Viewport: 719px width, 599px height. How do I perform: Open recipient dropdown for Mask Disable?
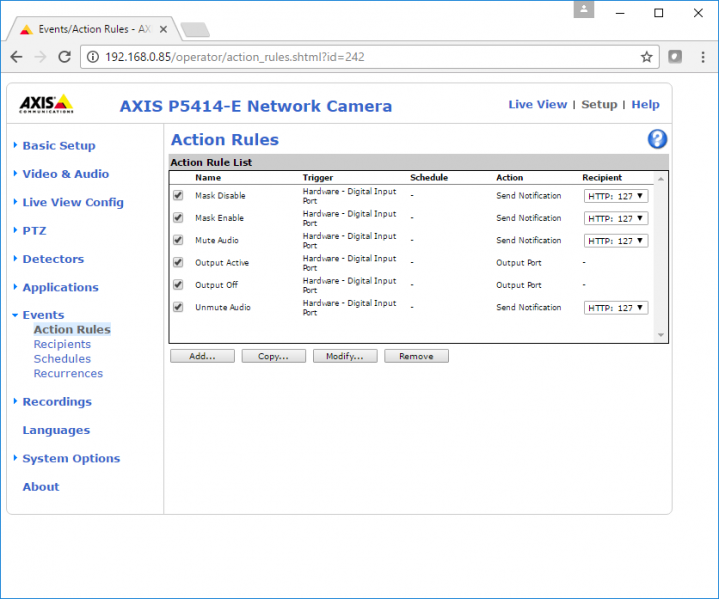[616, 196]
